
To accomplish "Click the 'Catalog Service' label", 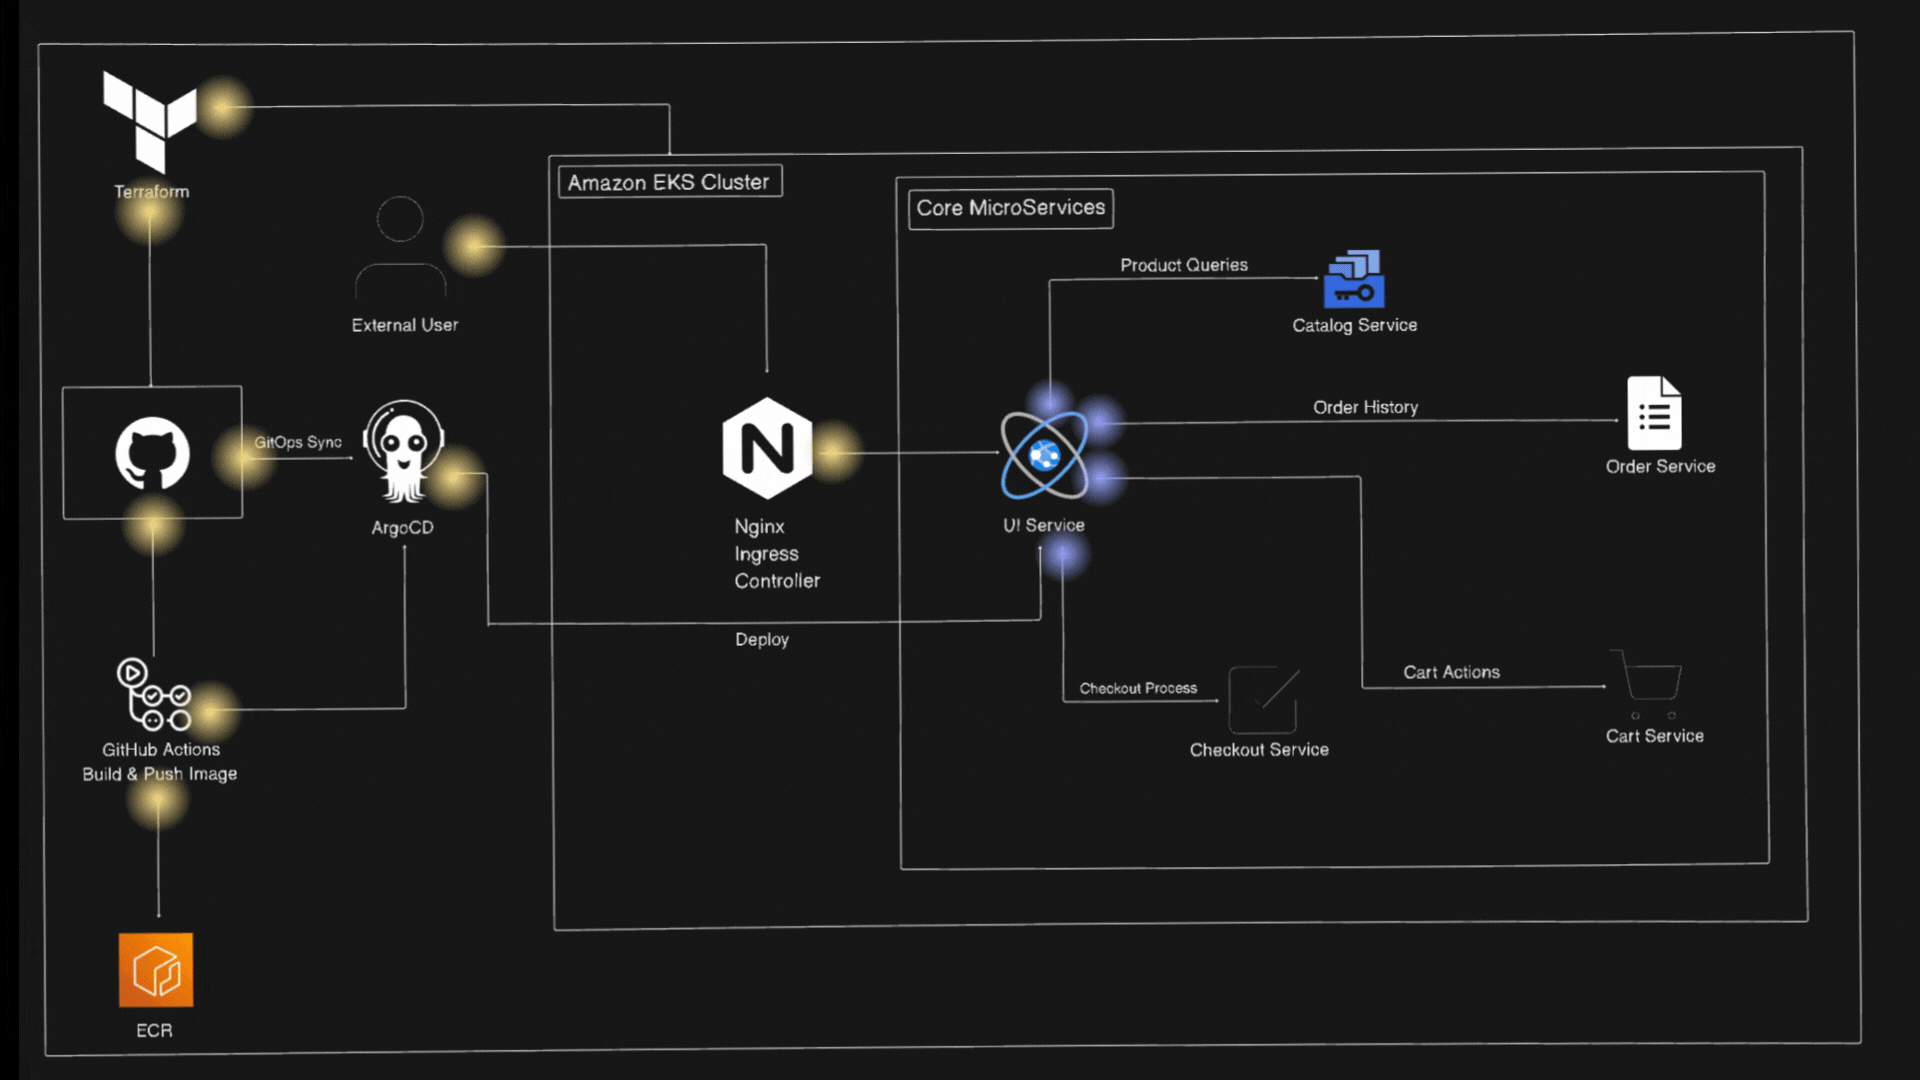I will coord(1354,325).
